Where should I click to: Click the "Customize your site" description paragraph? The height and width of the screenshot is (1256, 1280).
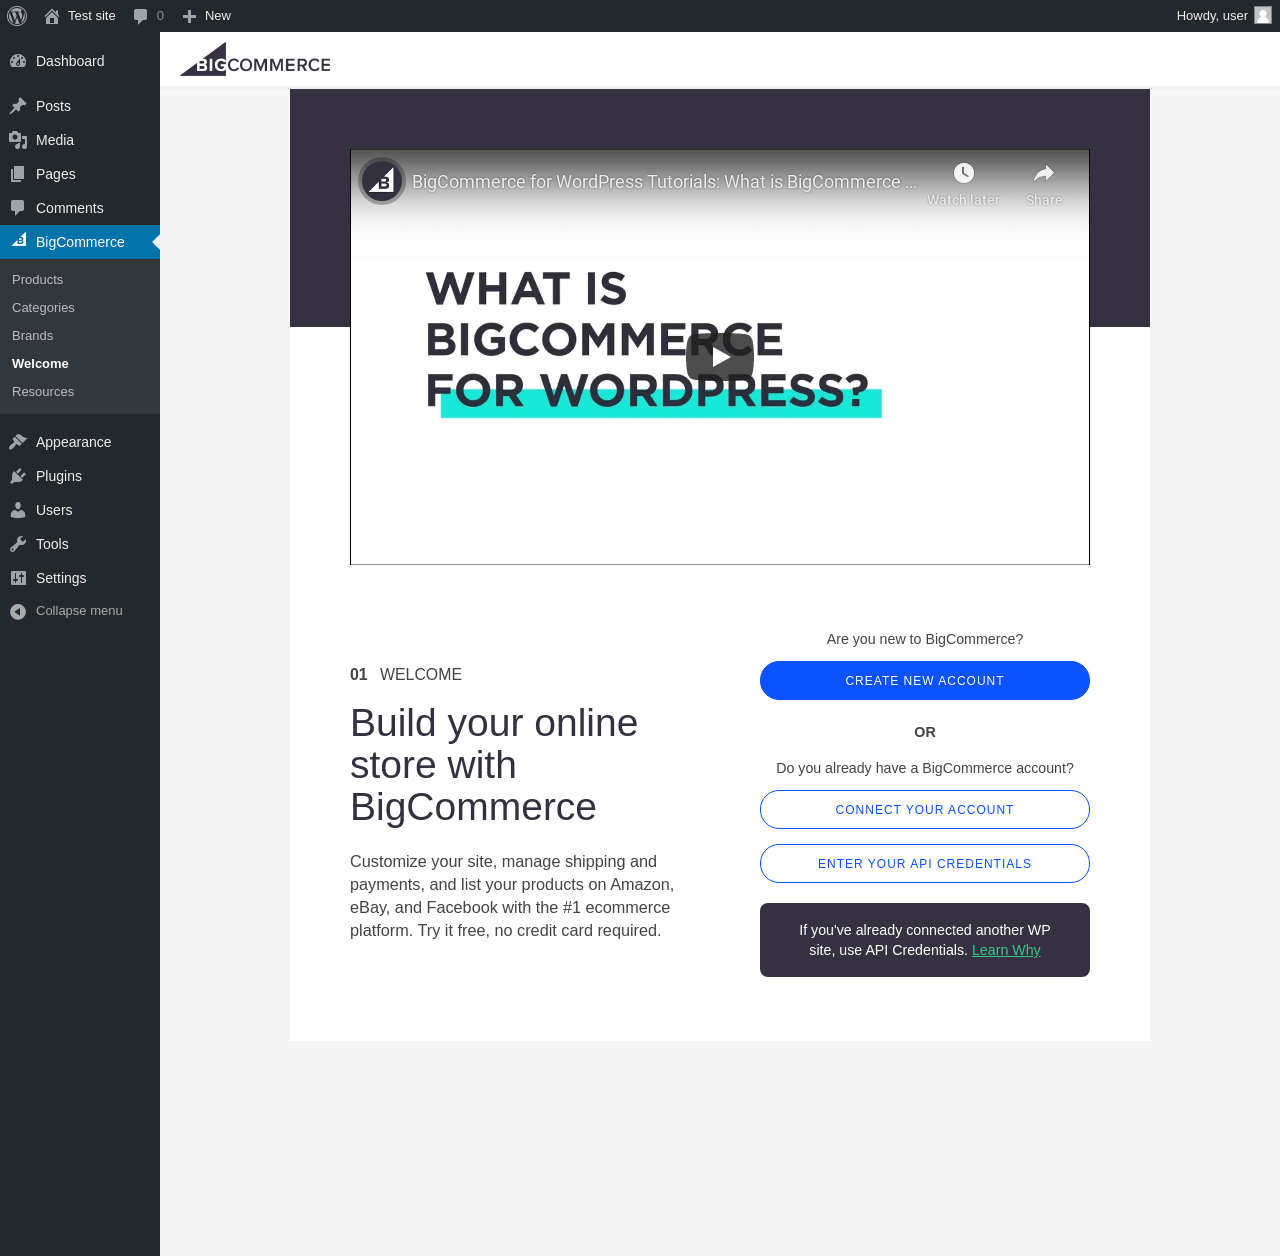[512, 896]
